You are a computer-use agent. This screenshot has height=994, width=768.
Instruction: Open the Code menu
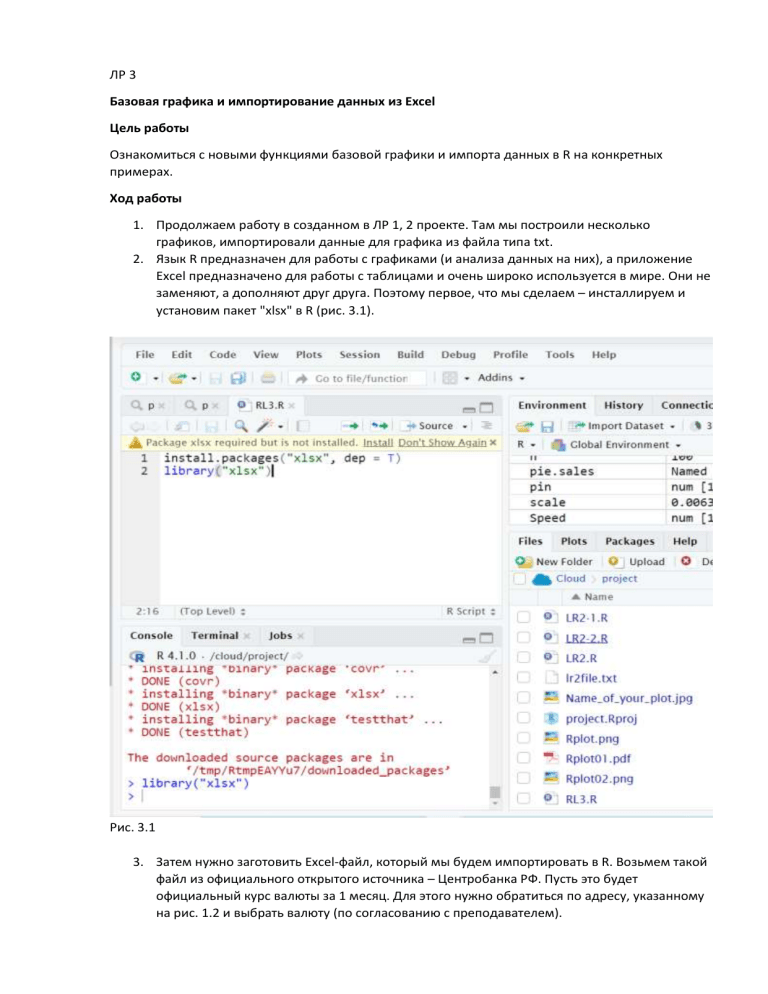(x=223, y=355)
